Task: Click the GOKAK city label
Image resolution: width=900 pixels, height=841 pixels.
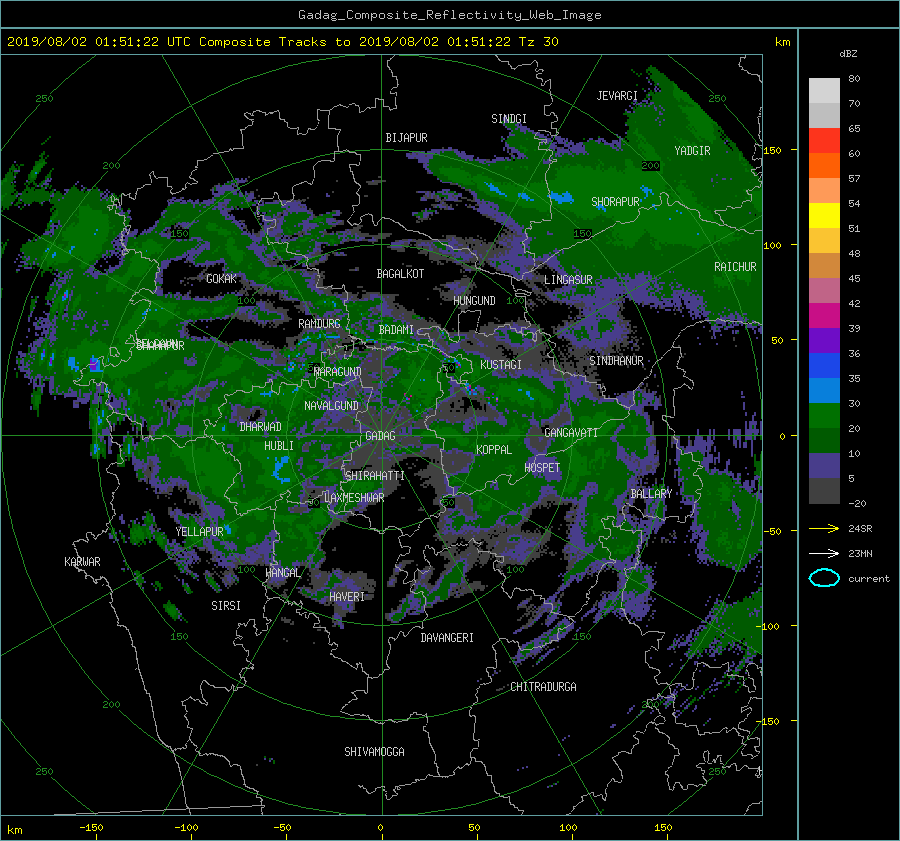Action: (x=221, y=279)
